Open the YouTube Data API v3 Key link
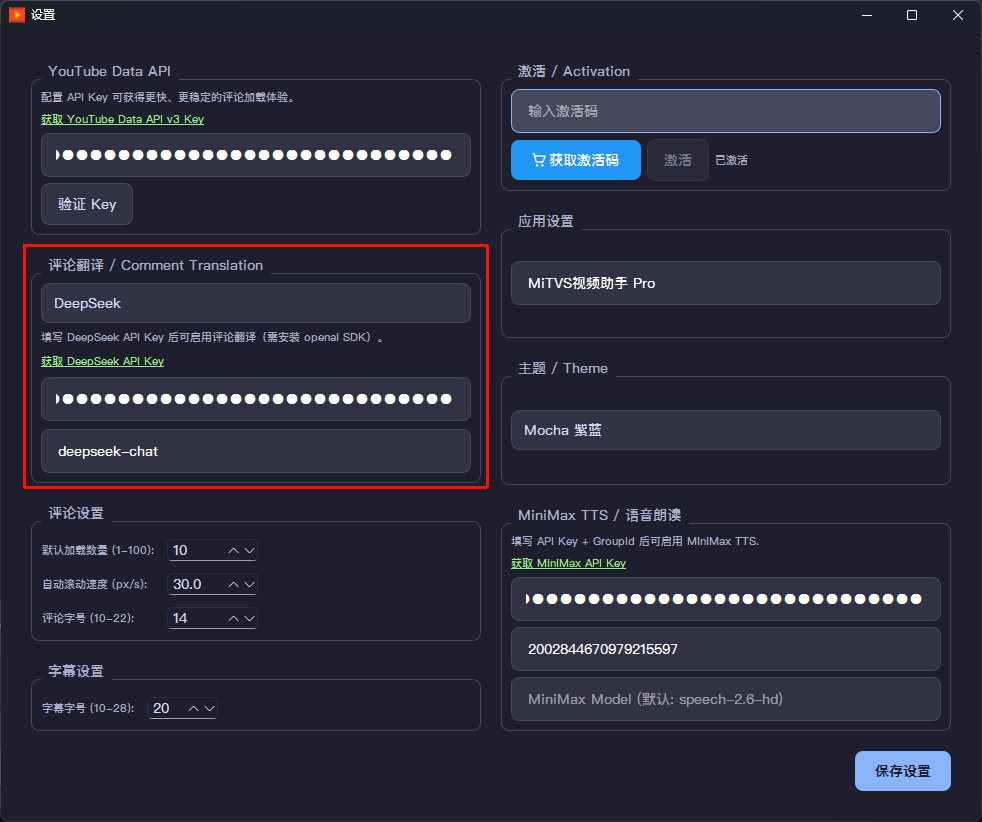This screenshot has height=822, width=982. pos(122,119)
